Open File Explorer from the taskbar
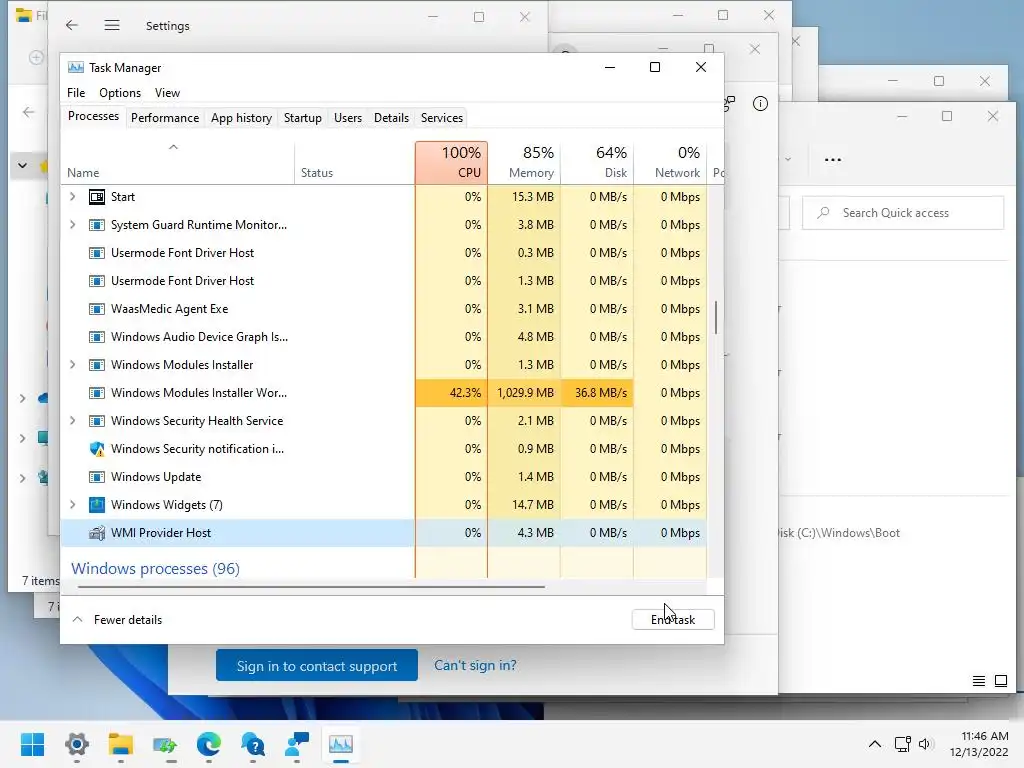Viewport: 1024px width, 768px height. pos(121,744)
